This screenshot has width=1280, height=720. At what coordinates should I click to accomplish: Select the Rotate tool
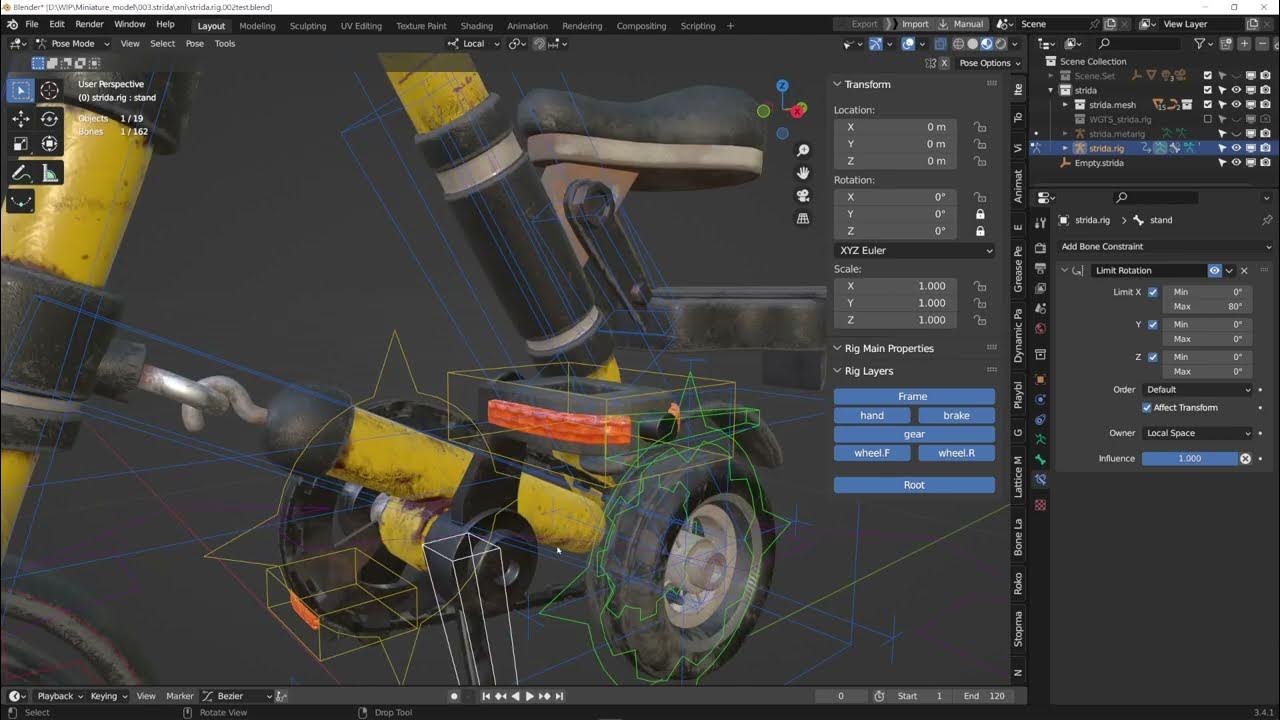point(49,118)
